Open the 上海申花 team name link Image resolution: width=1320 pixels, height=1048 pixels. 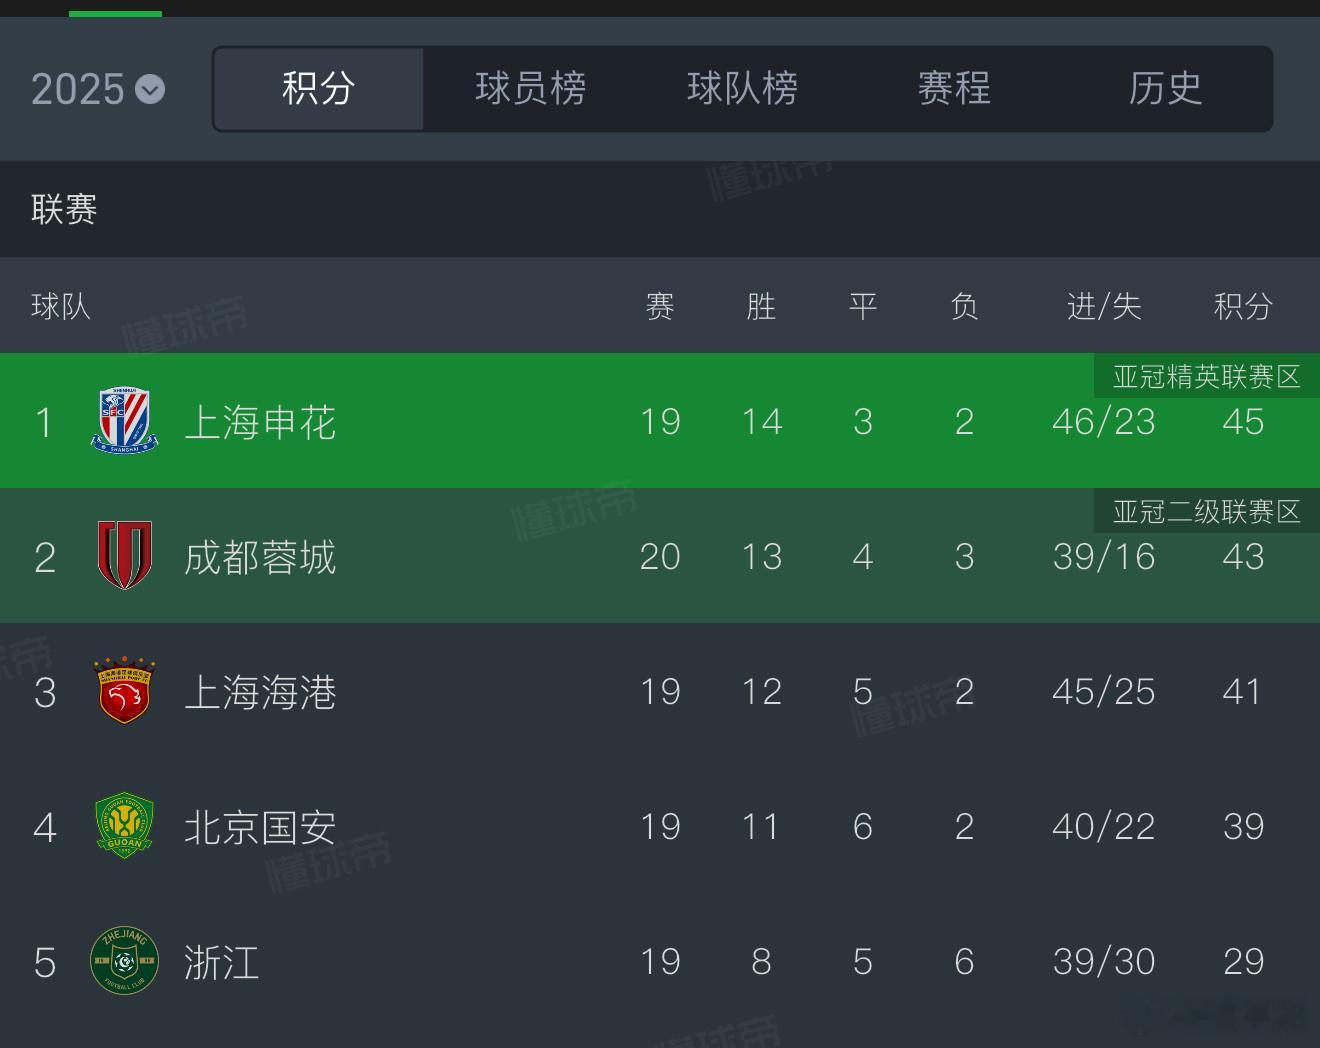[260, 422]
